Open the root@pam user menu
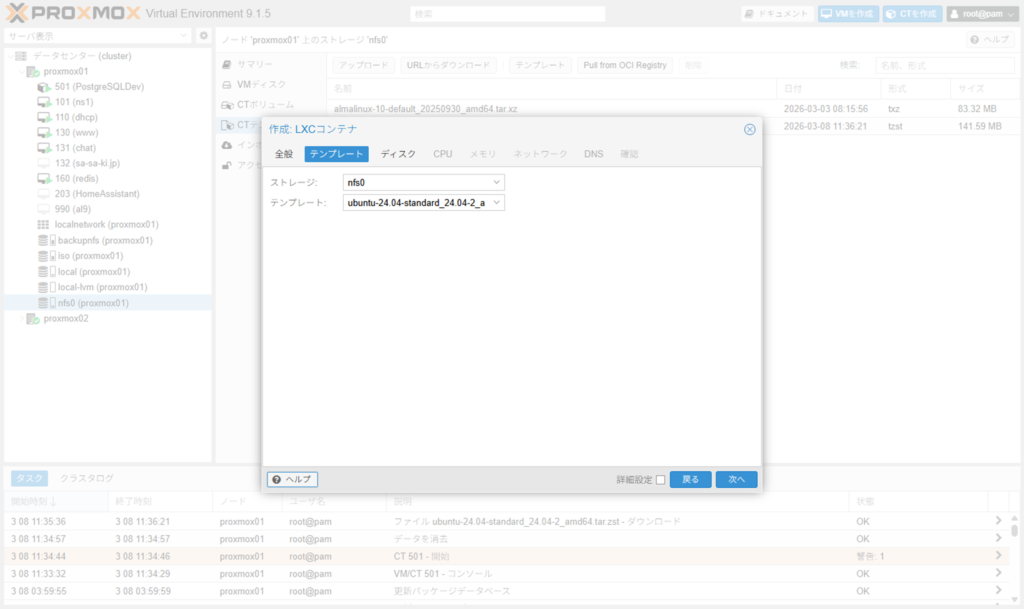 (981, 14)
